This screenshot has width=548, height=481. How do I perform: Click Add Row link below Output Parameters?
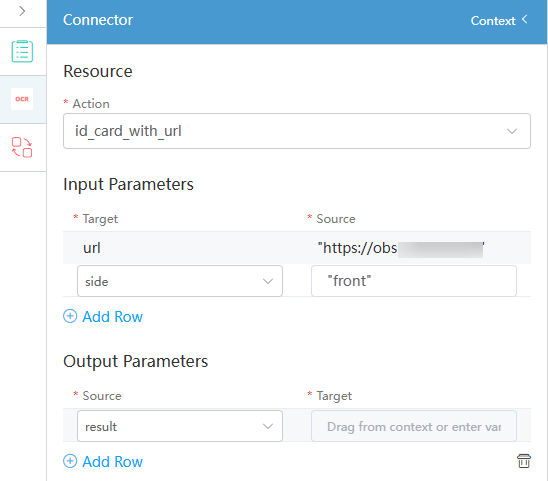(x=112, y=462)
